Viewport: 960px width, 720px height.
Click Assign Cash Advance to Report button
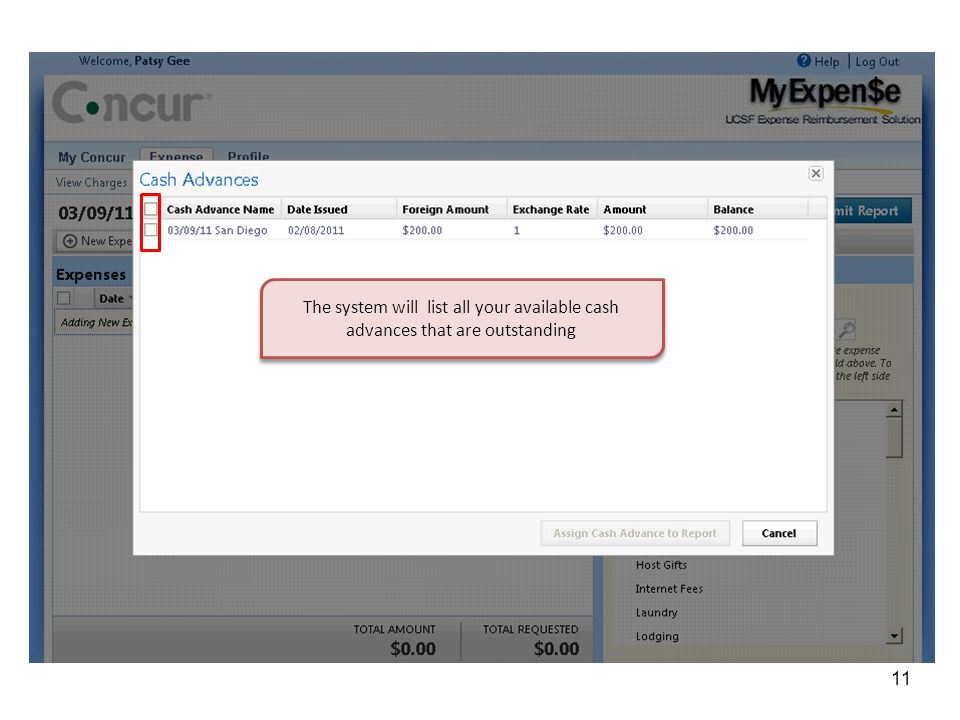[x=635, y=533]
